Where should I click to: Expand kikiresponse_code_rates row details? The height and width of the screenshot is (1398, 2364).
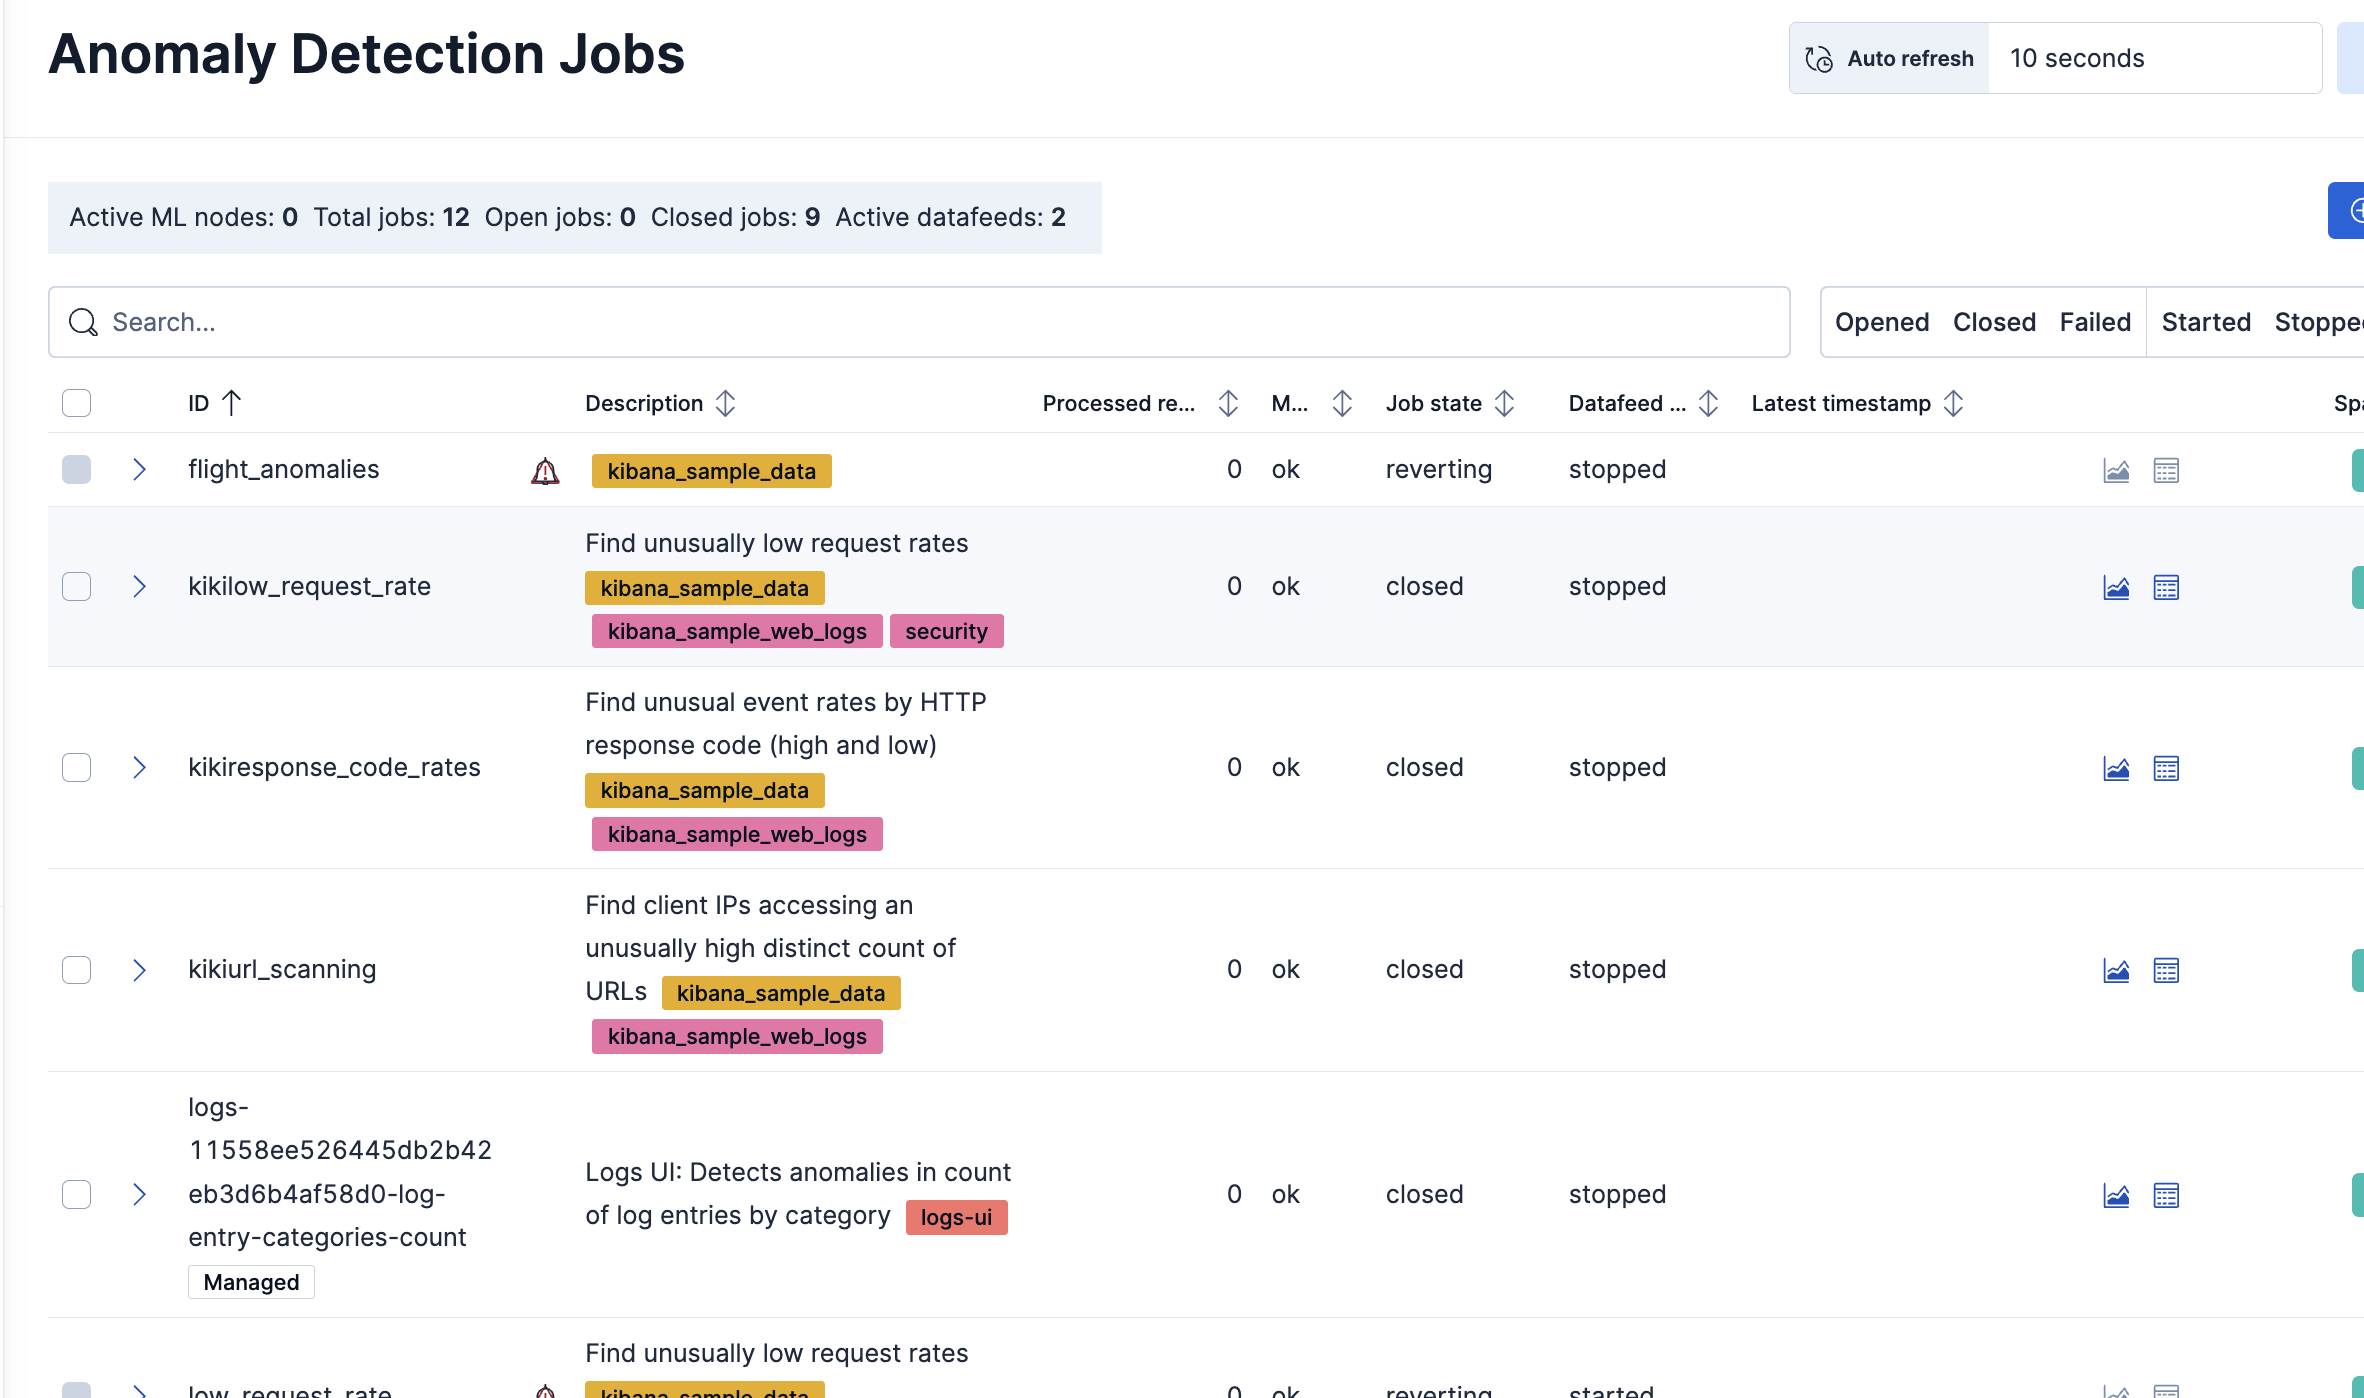click(140, 767)
